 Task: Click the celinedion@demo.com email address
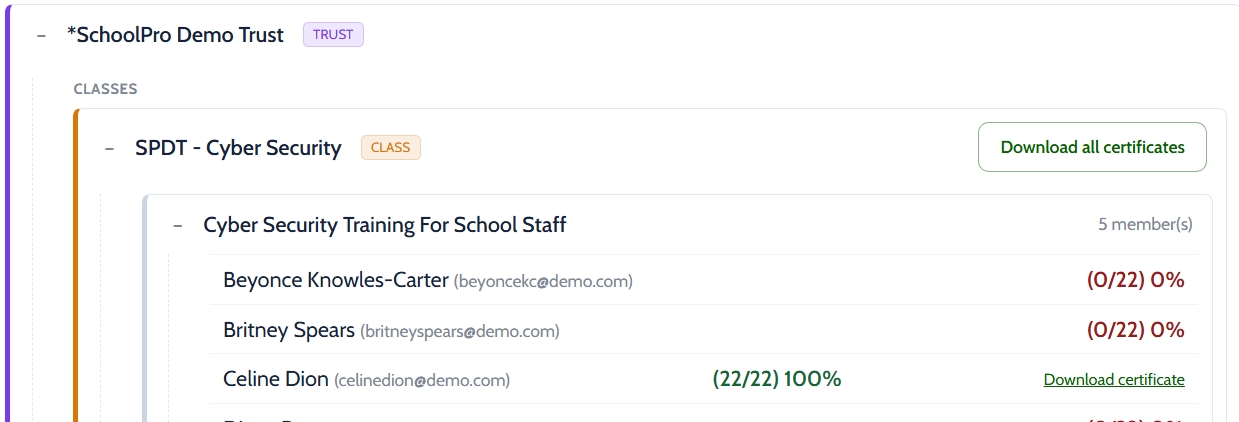coord(422,380)
